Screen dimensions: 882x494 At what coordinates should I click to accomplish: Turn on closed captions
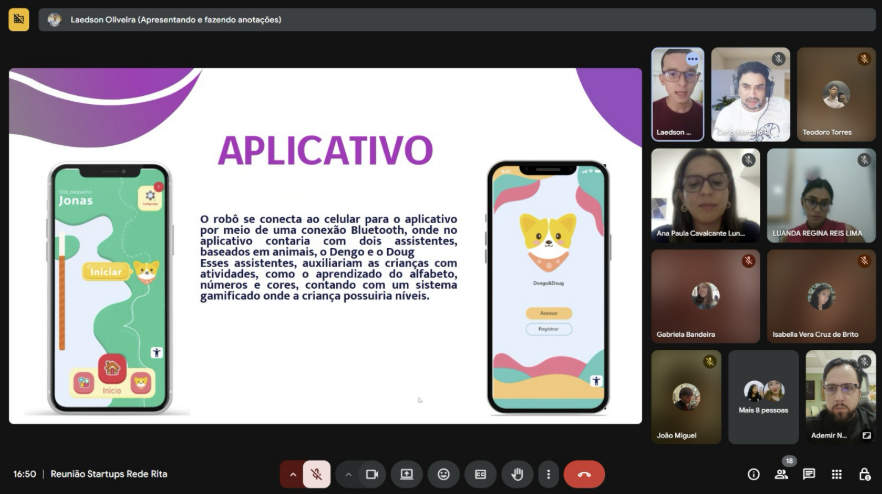click(480, 474)
